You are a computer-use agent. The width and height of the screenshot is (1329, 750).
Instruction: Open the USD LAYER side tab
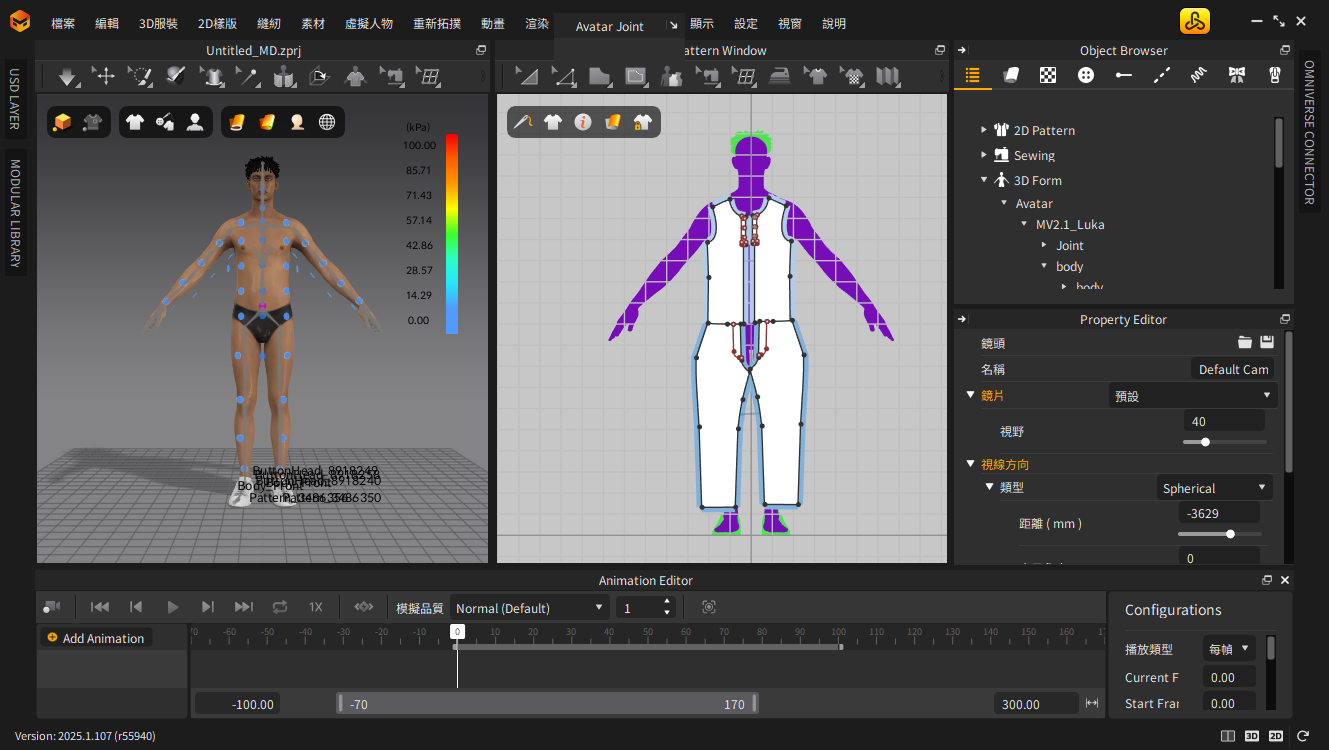(x=15, y=99)
